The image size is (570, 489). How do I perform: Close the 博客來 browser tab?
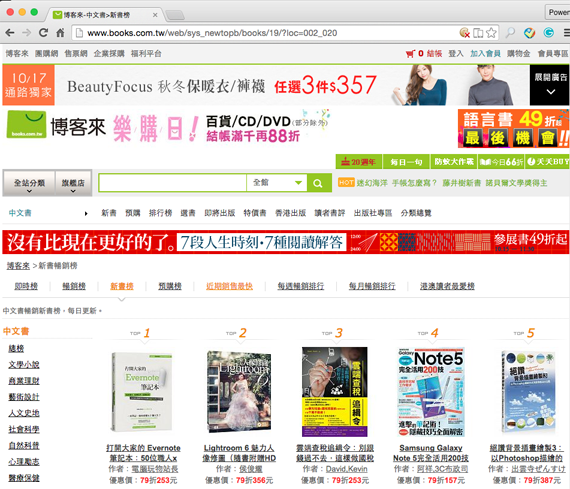(x=155, y=15)
